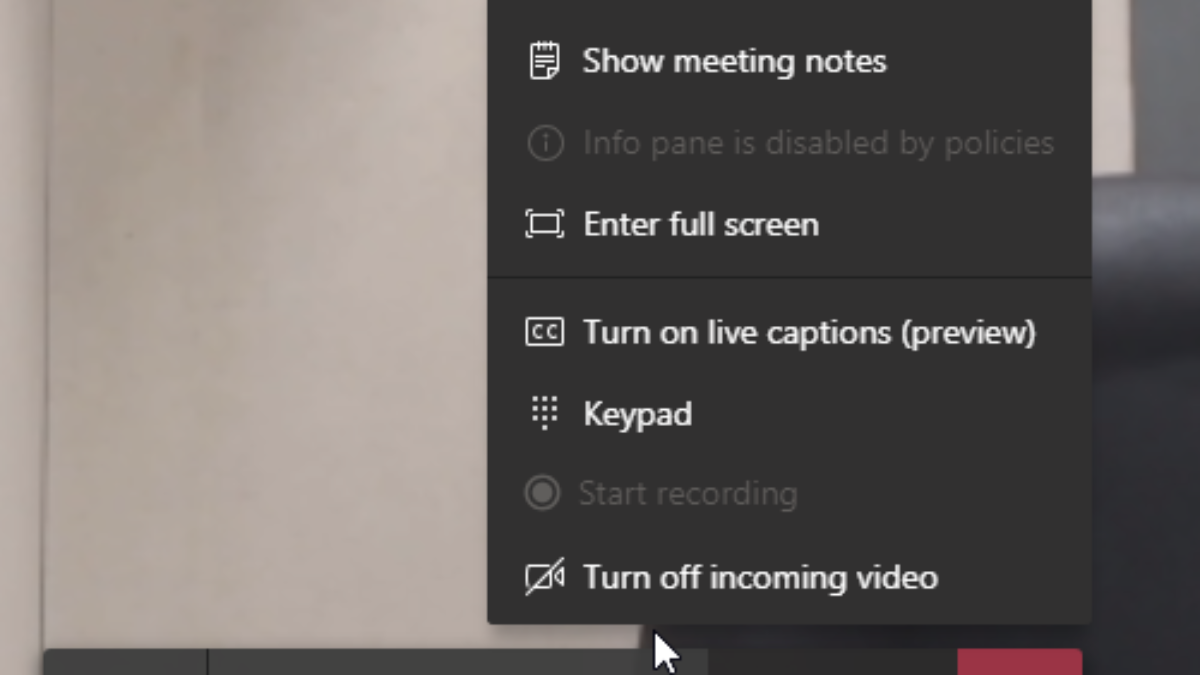The height and width of the screenshot is (675, 1200).
Task: Turn on live captions (preview)
Action: tap(809, 332)
